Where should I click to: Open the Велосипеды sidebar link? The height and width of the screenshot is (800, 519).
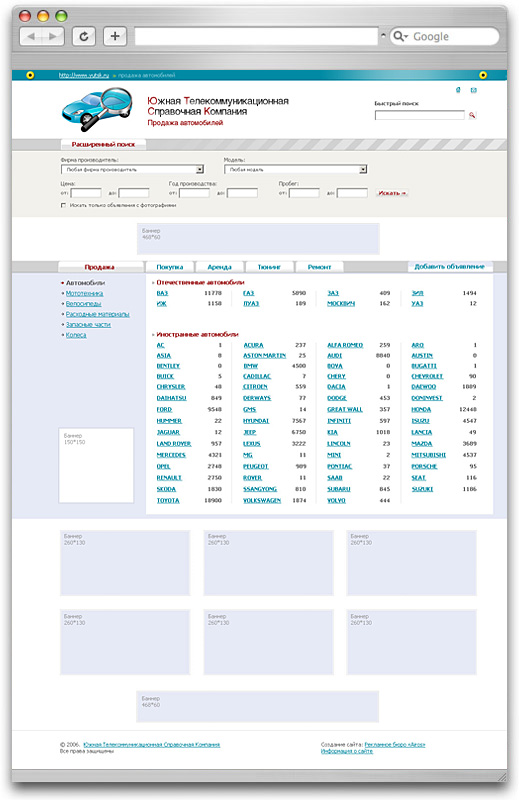coord(83,304)
